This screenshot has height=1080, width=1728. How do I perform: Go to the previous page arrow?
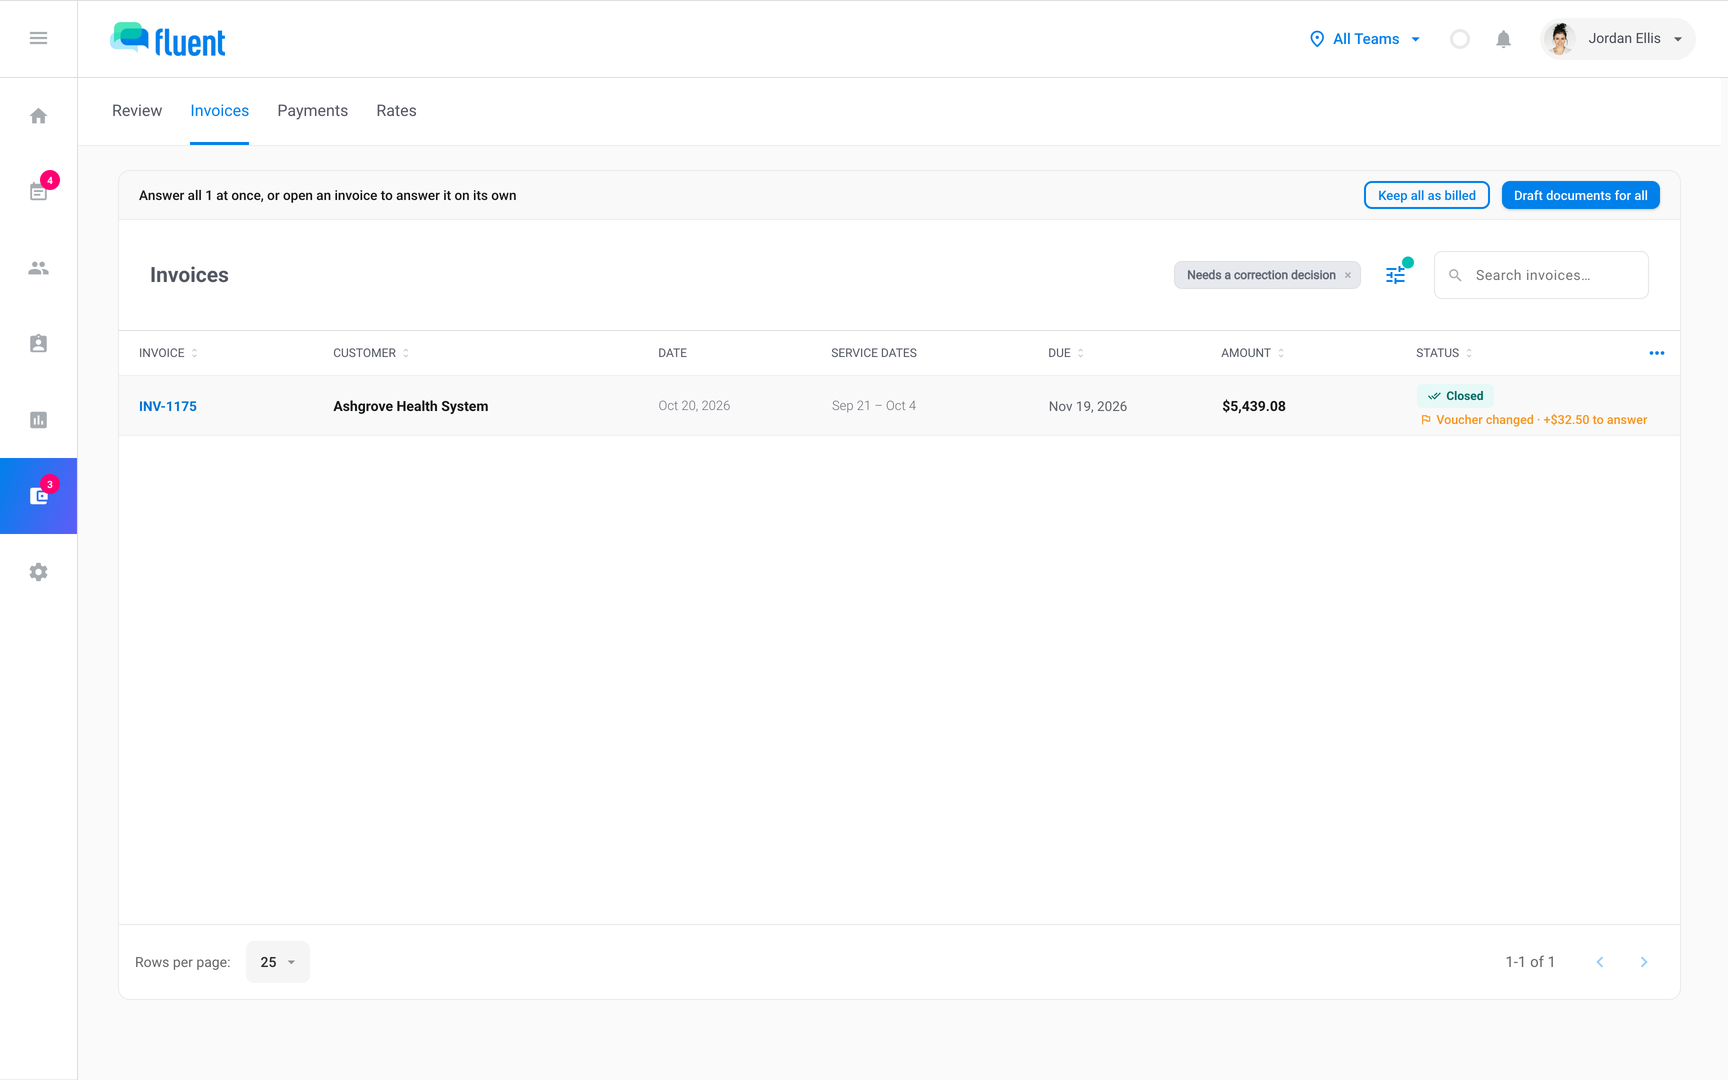pyautogui.click(x=1600, y=962)
